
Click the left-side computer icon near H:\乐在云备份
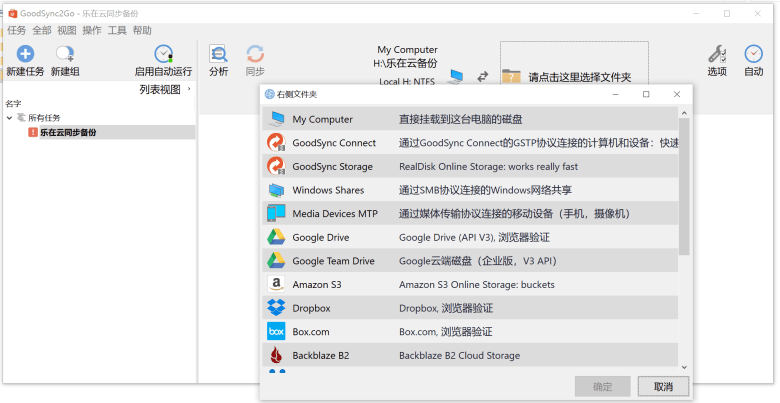click(456, 76)
